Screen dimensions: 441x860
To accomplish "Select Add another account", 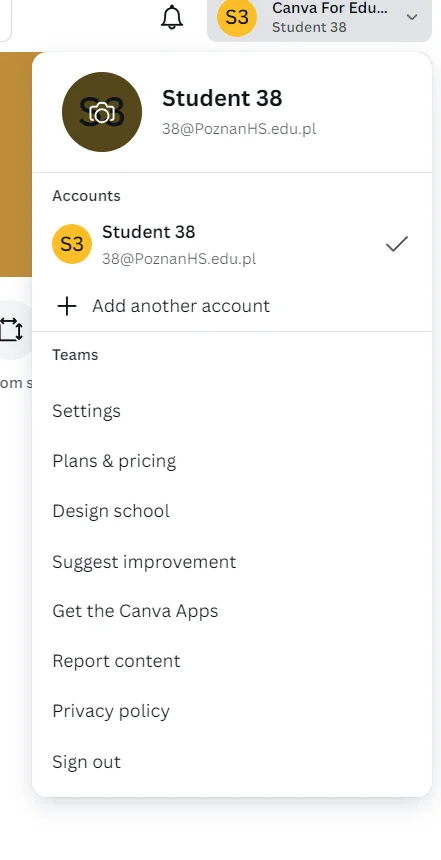I will coord(181,305).
